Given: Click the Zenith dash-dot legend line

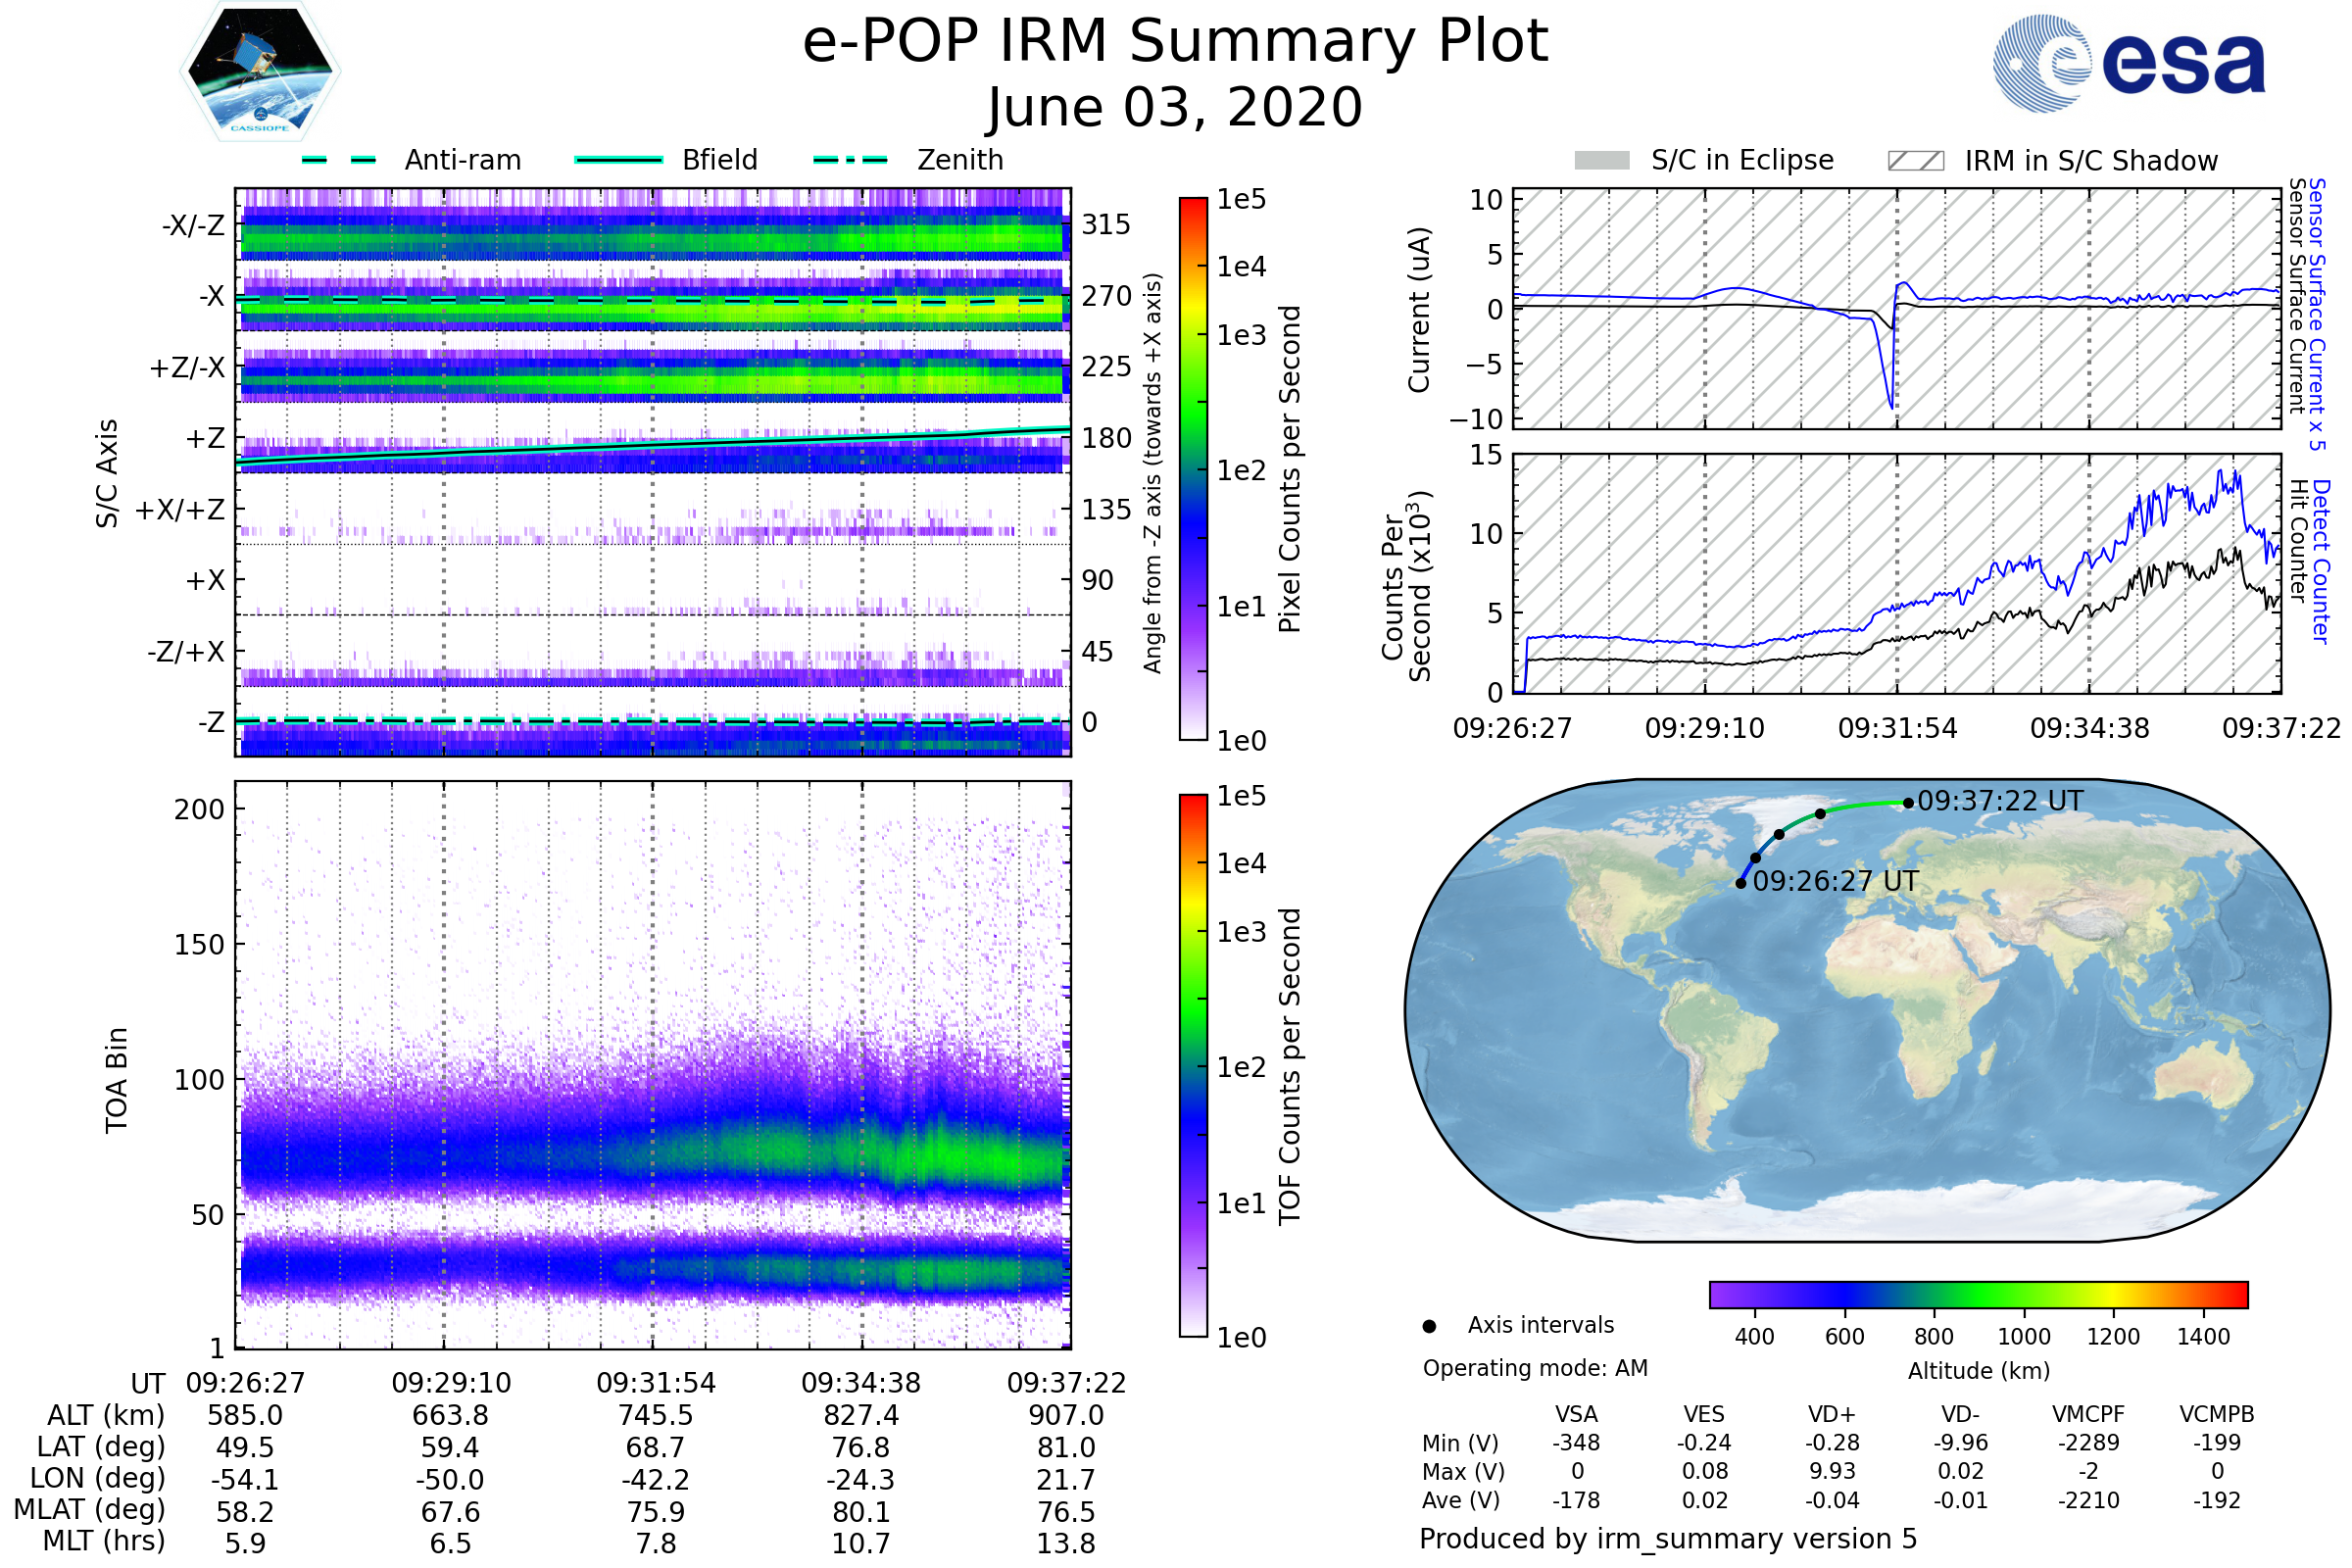Looking at the screenshot, I should click(x=851, y=160).
